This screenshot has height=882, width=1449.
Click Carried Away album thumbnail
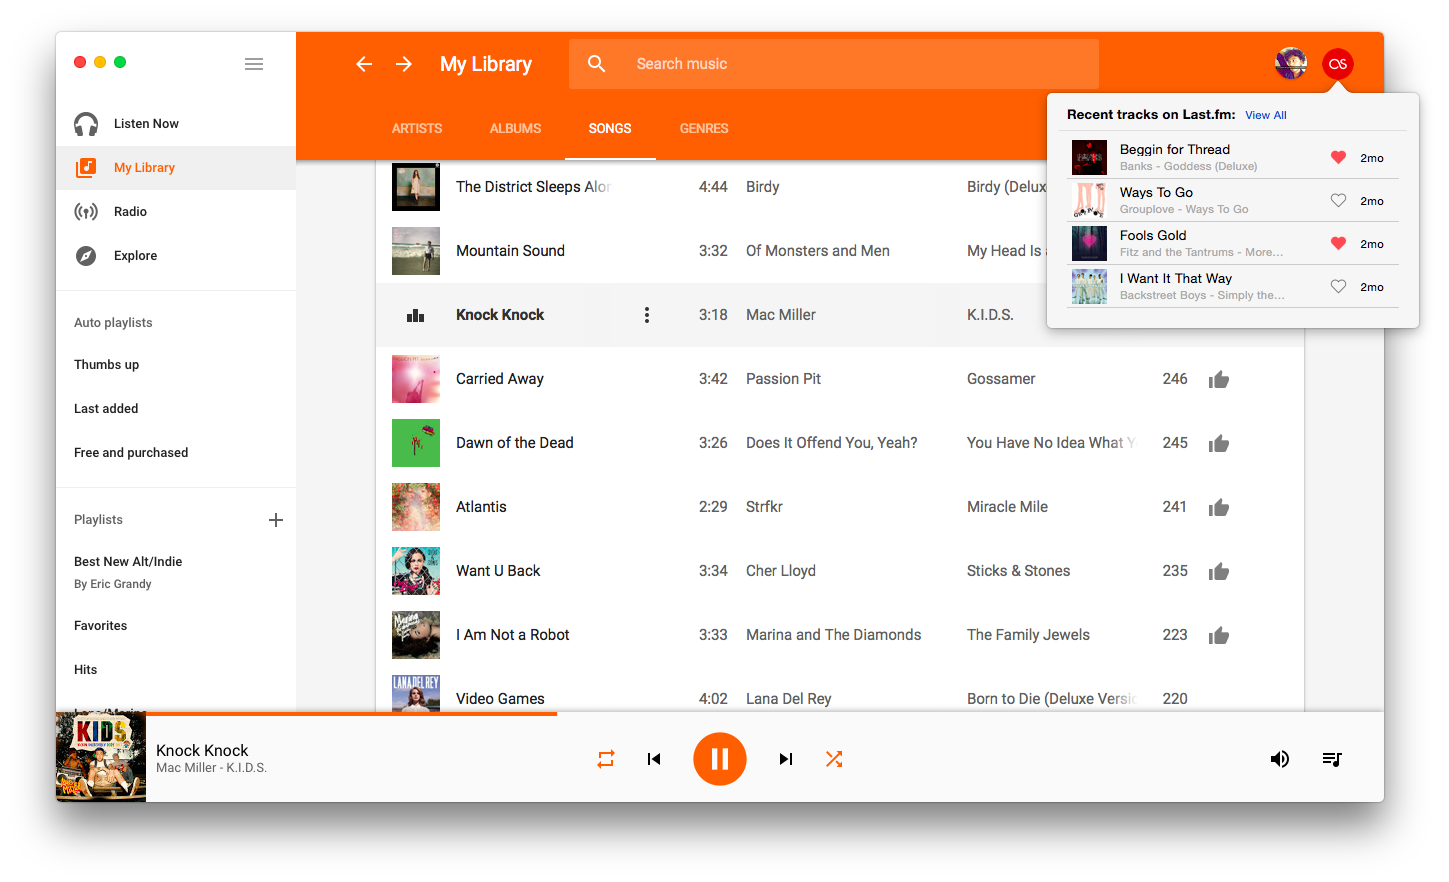(x=416, y=379)
